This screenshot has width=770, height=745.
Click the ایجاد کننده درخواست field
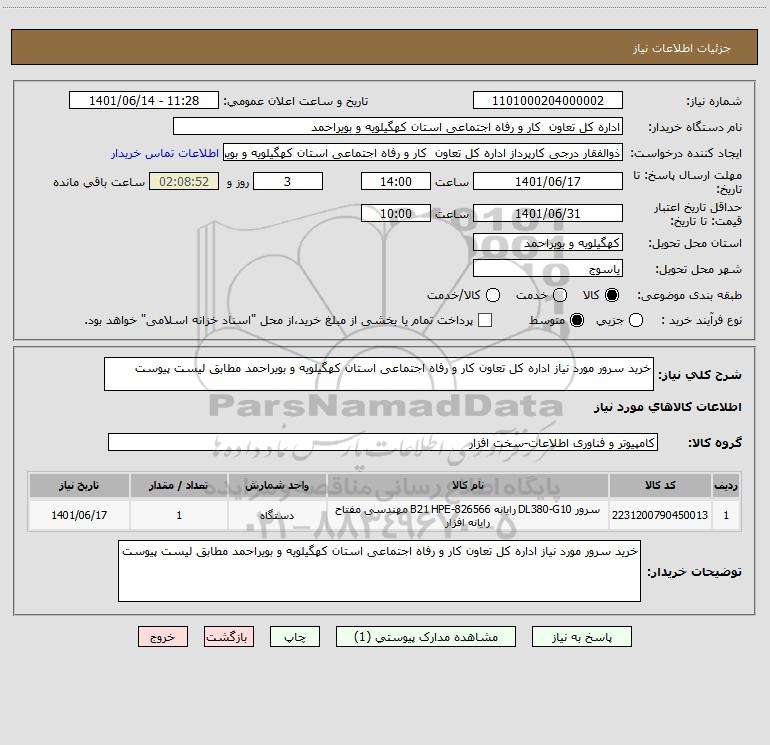pyautogui.click(x=423, y=153)
